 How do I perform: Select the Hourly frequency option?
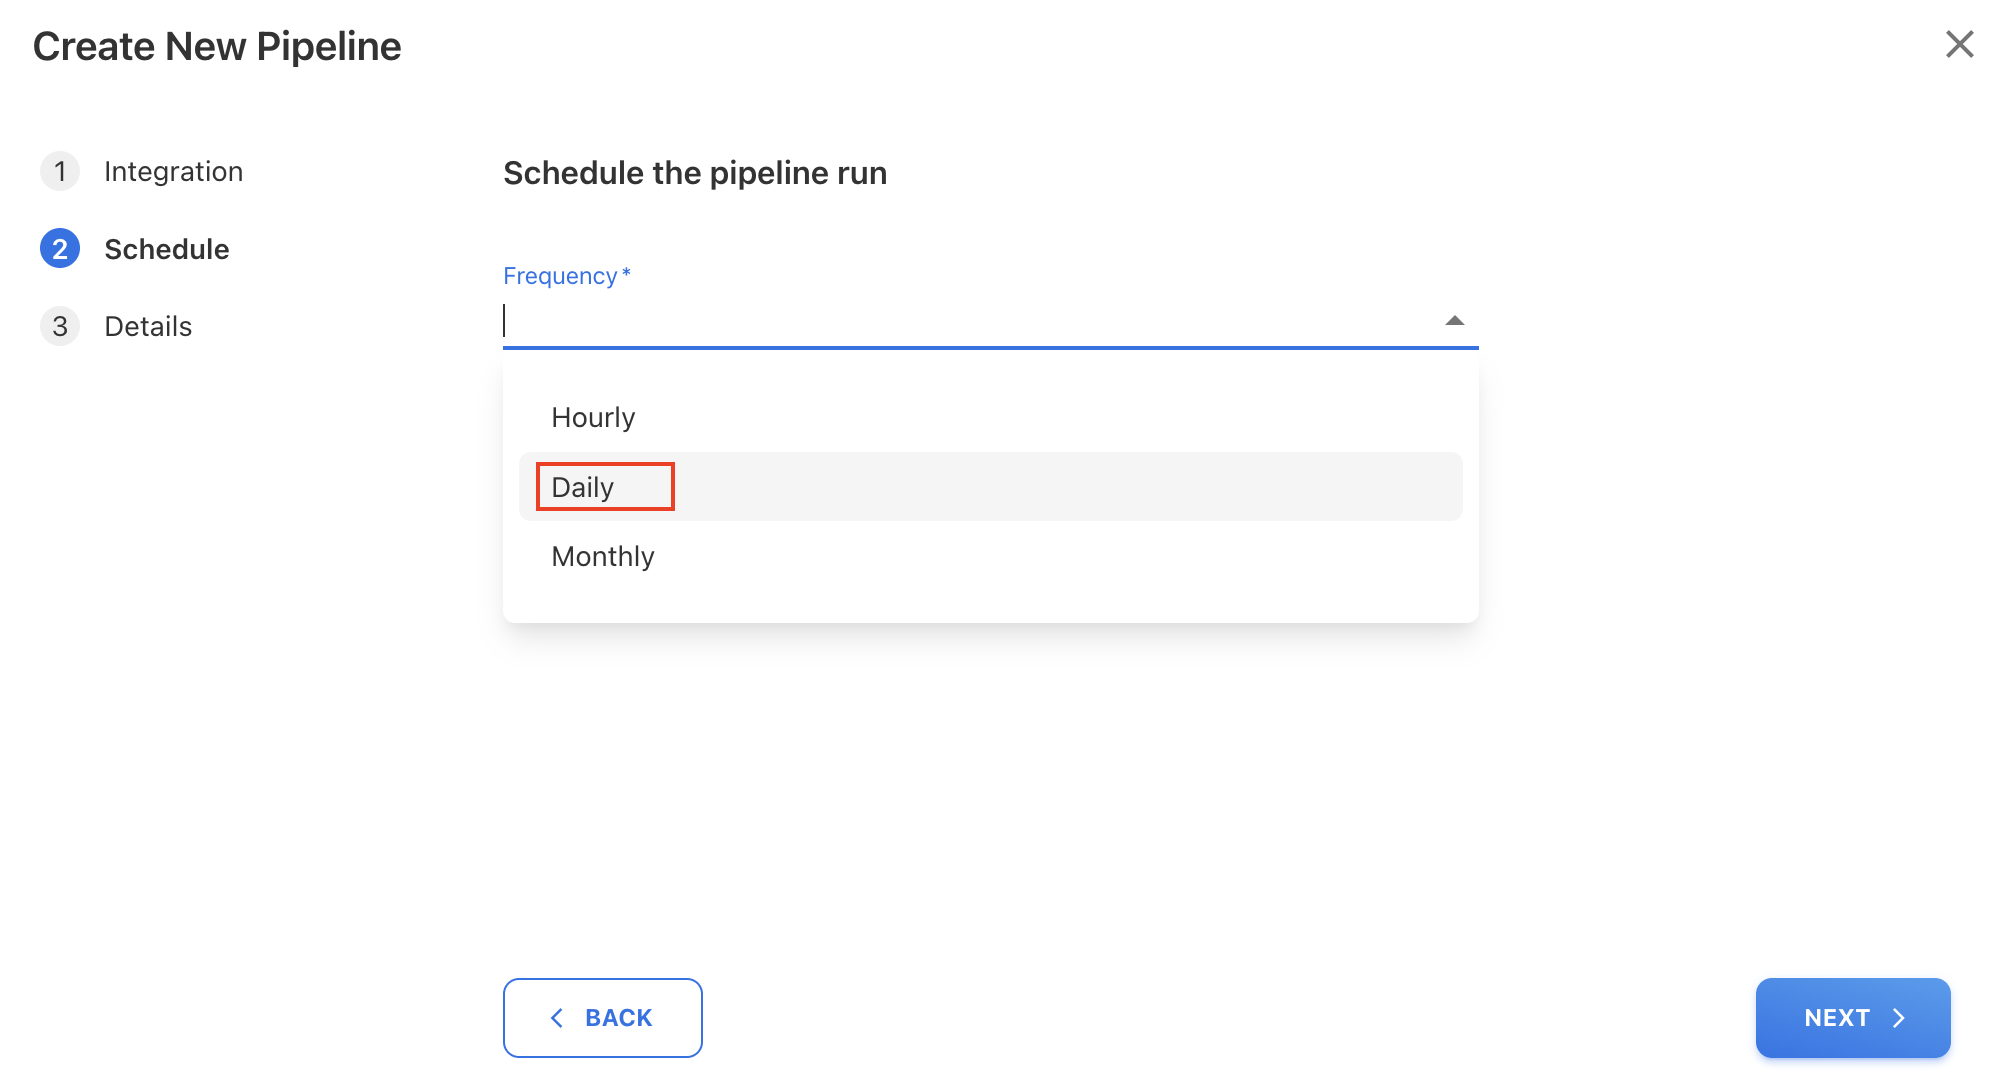(x=593, y=418)
